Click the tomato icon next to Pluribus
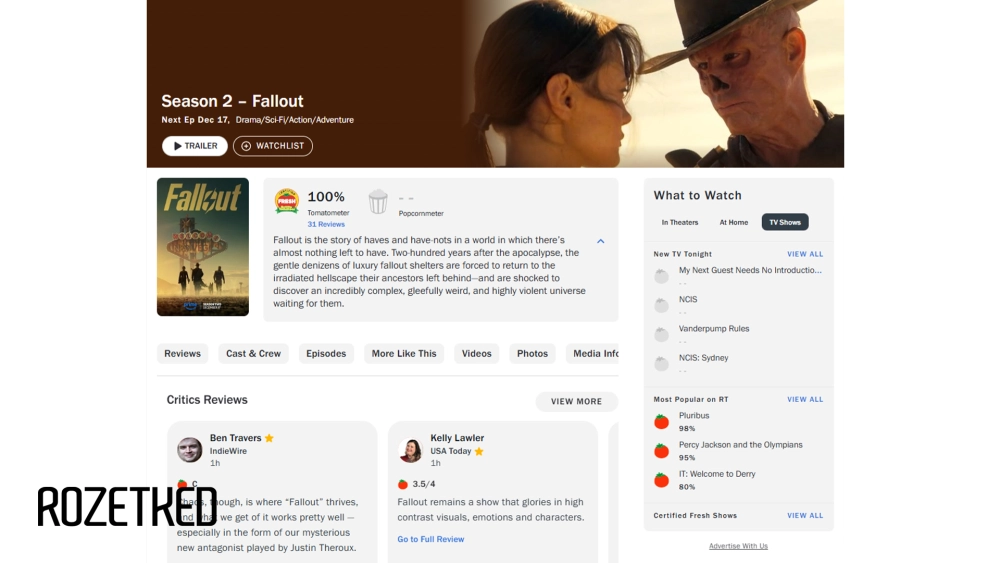The width and height of the screenshot is (1000, 563). point(661,422)
